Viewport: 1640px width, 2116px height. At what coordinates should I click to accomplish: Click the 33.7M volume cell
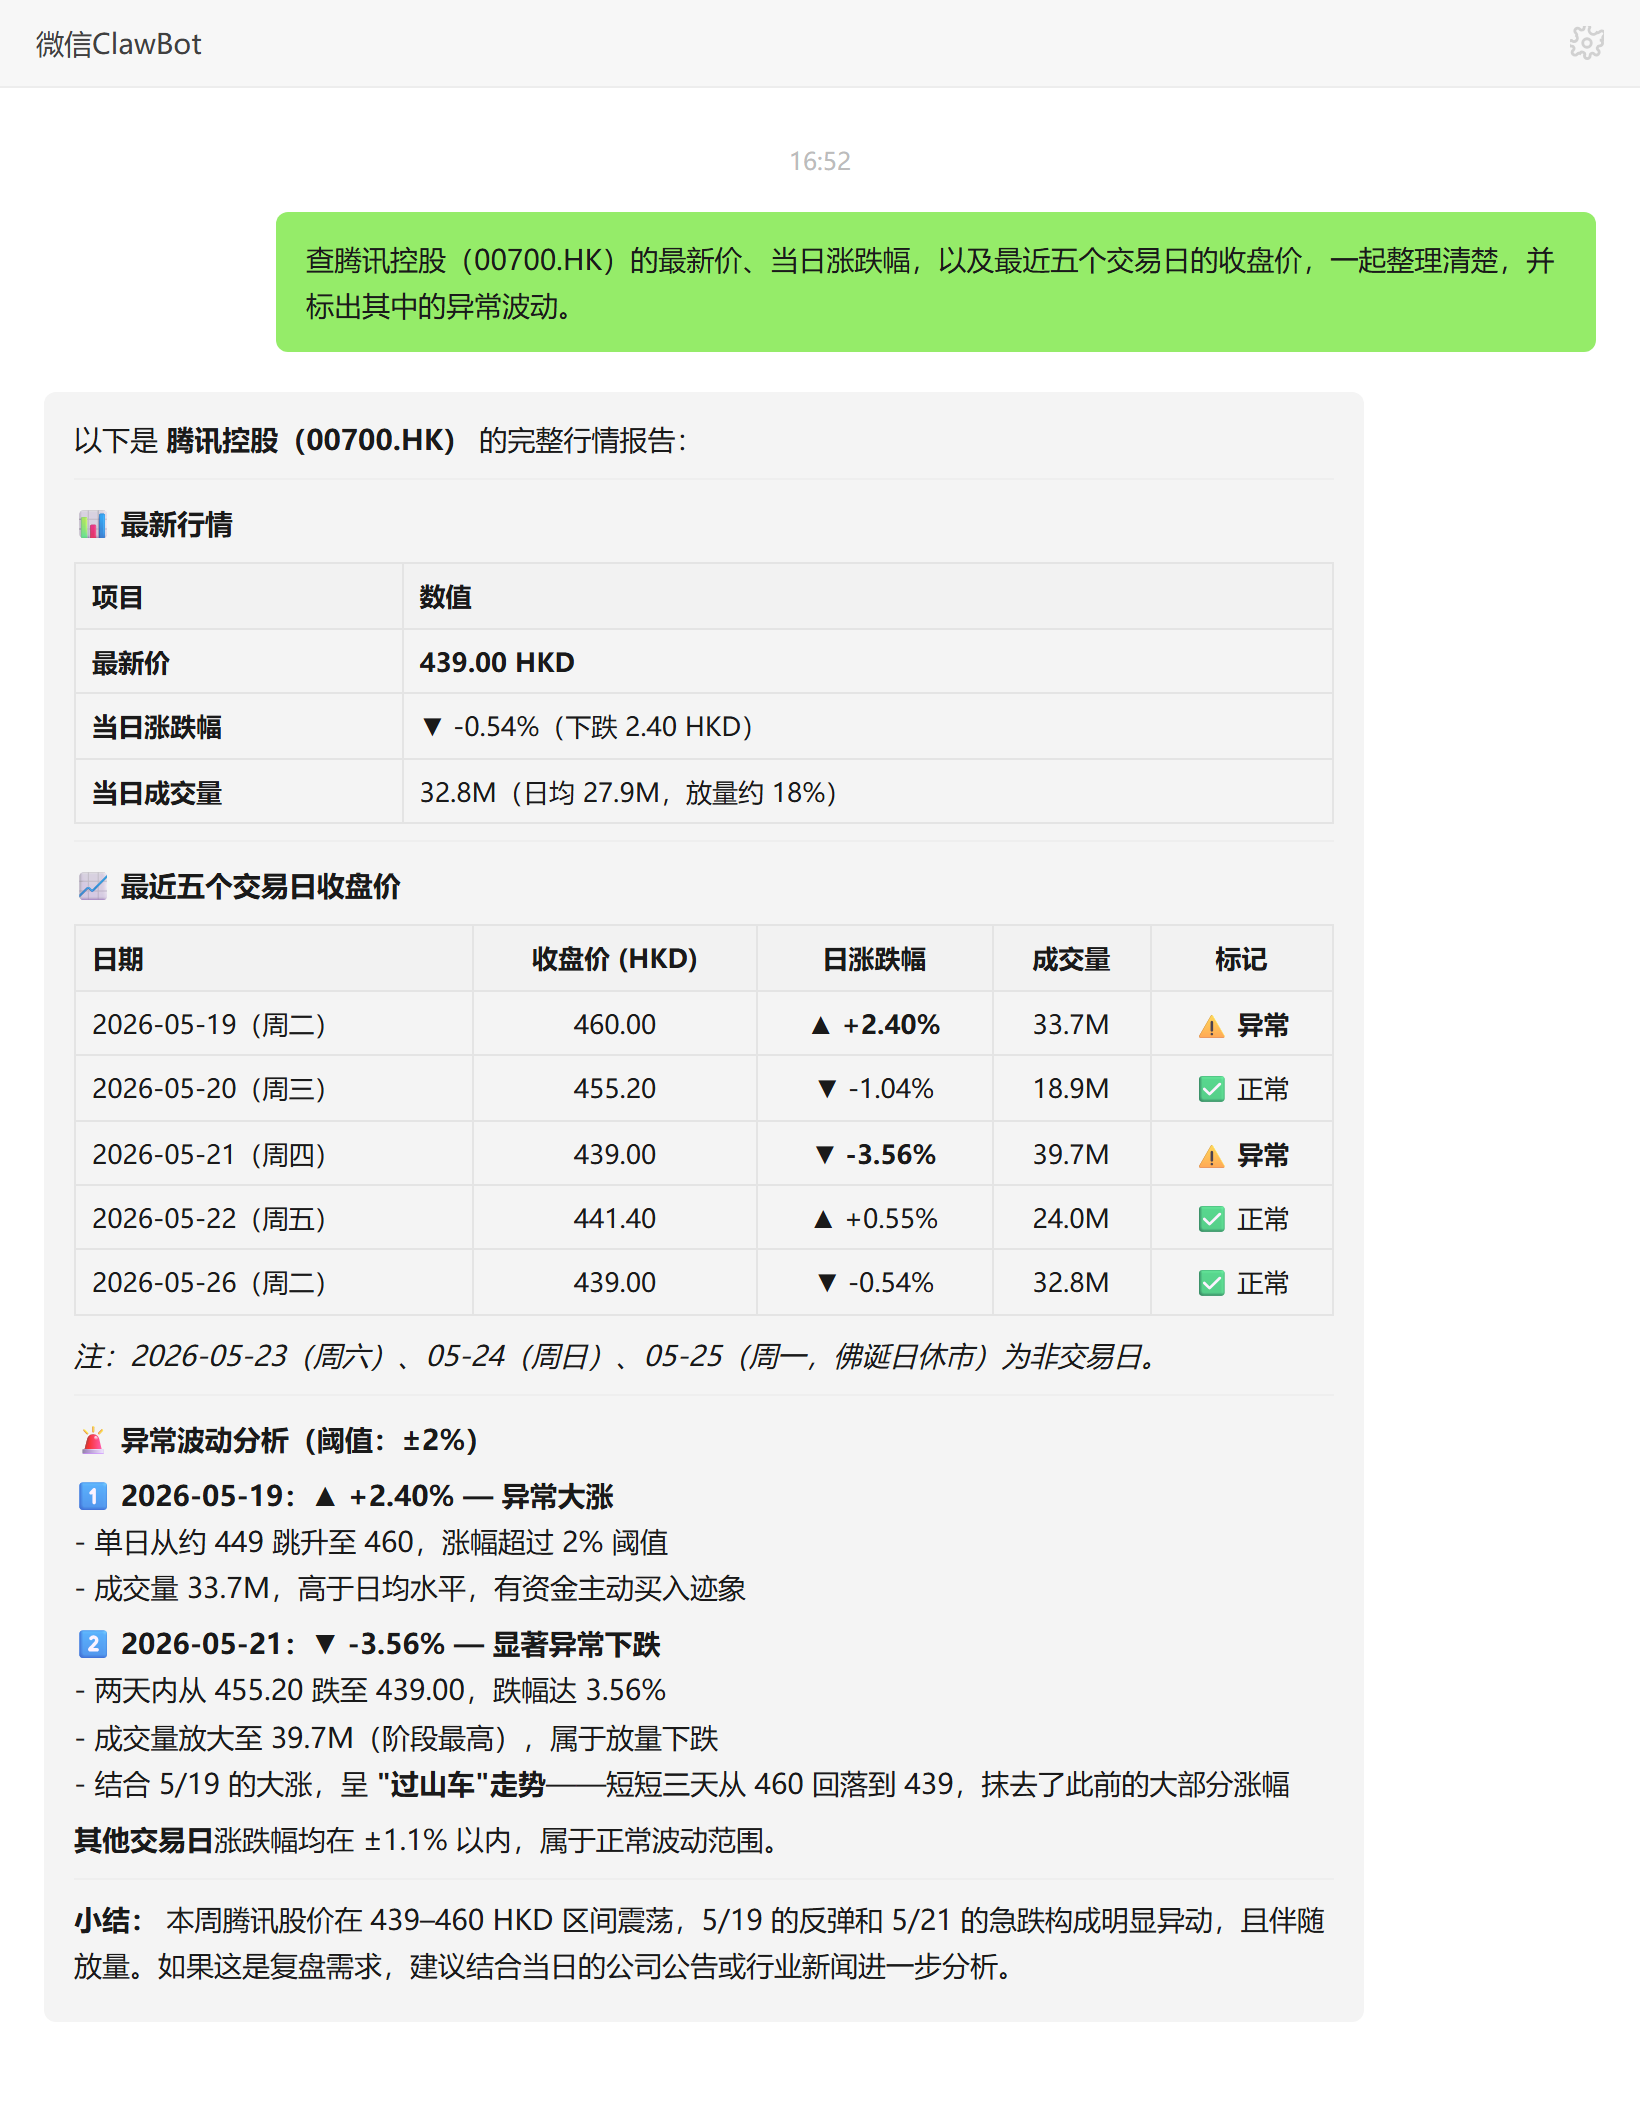click(x=1071, y=1025)
